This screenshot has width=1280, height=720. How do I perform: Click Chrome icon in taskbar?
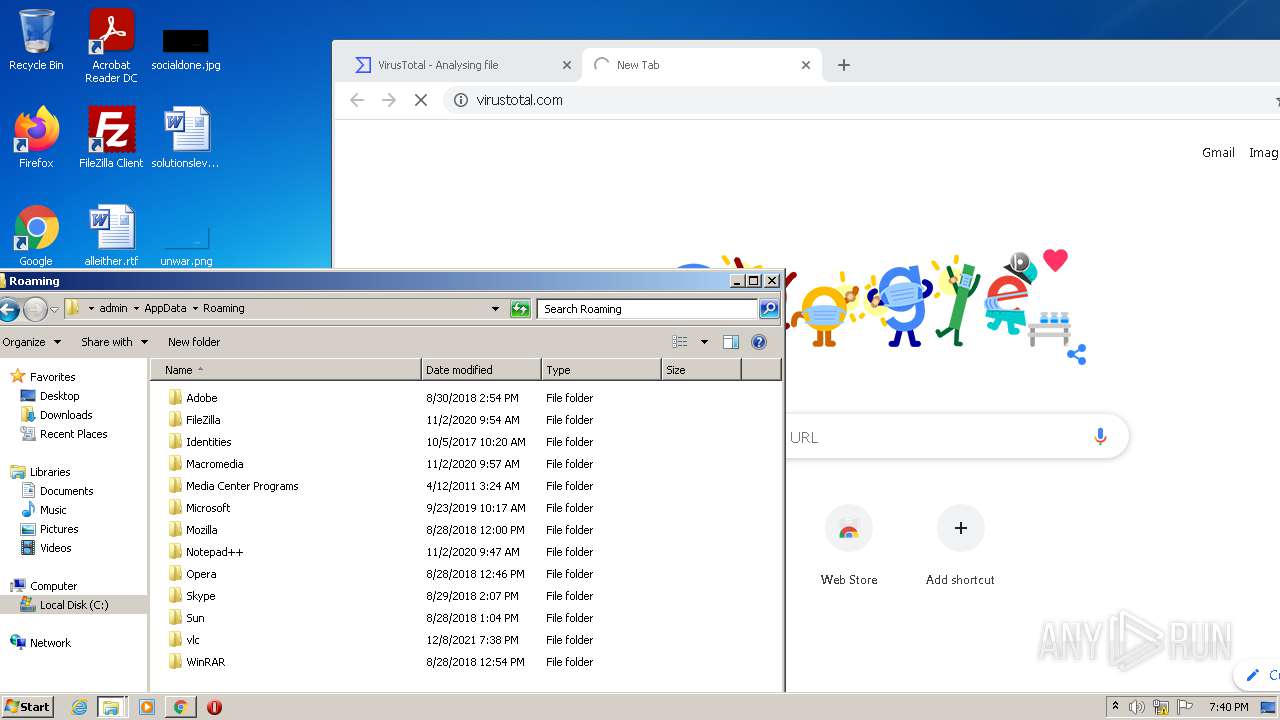(181, 707)
